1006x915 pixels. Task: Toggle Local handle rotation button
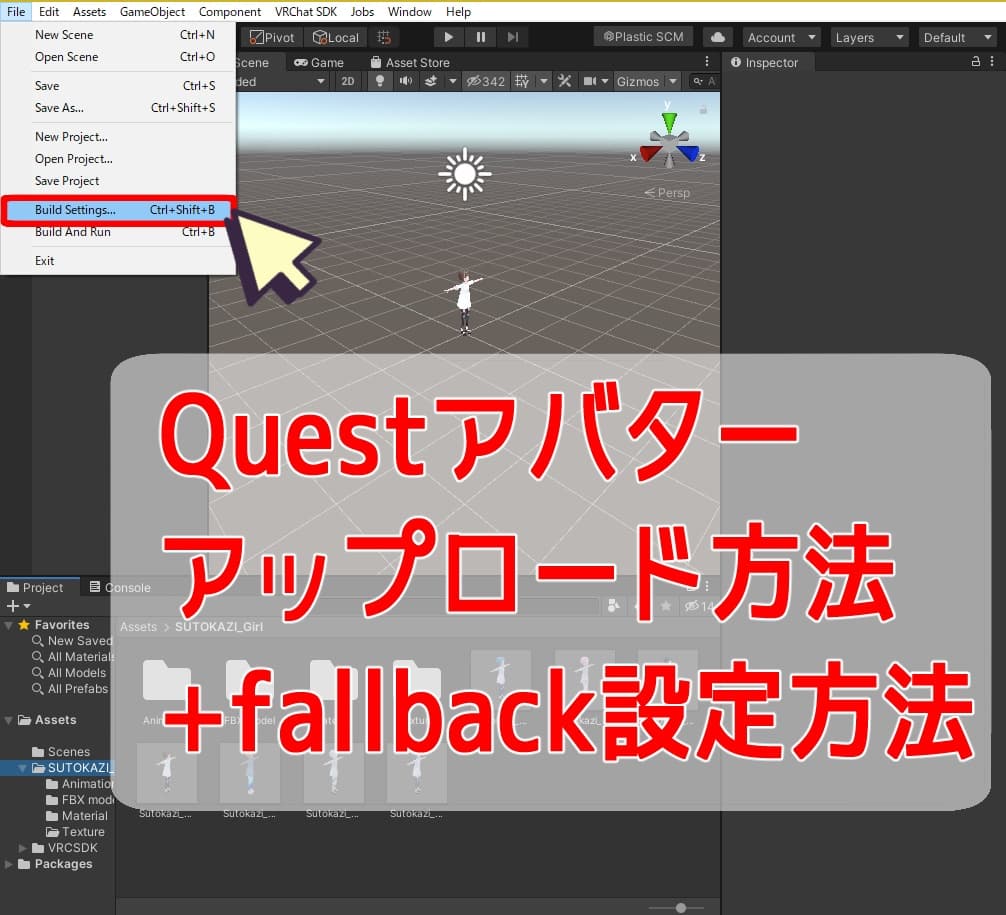pyautogui.click(x=336, y=37)
